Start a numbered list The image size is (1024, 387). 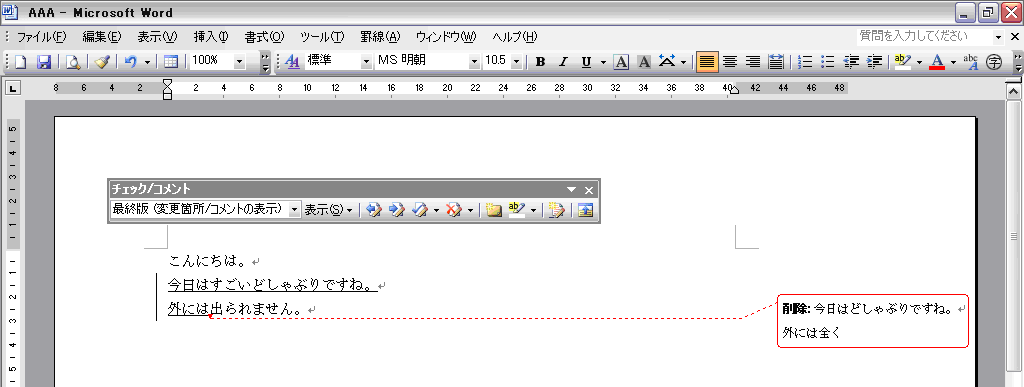(806, 62)
